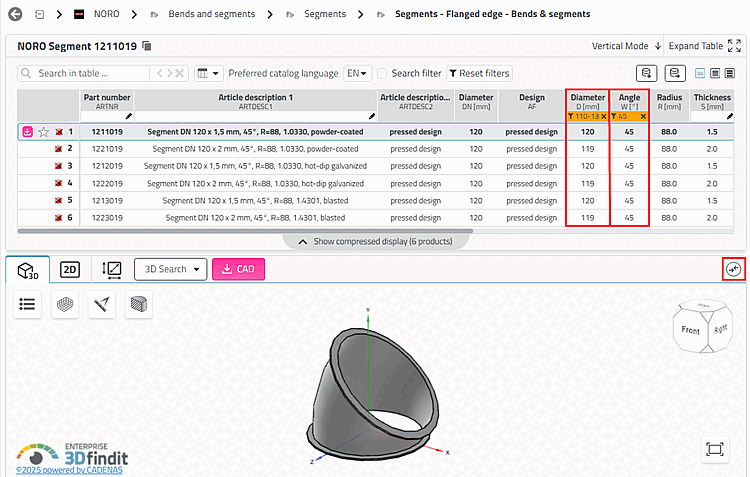Sort by Radius R column header

tap(669, 101)
